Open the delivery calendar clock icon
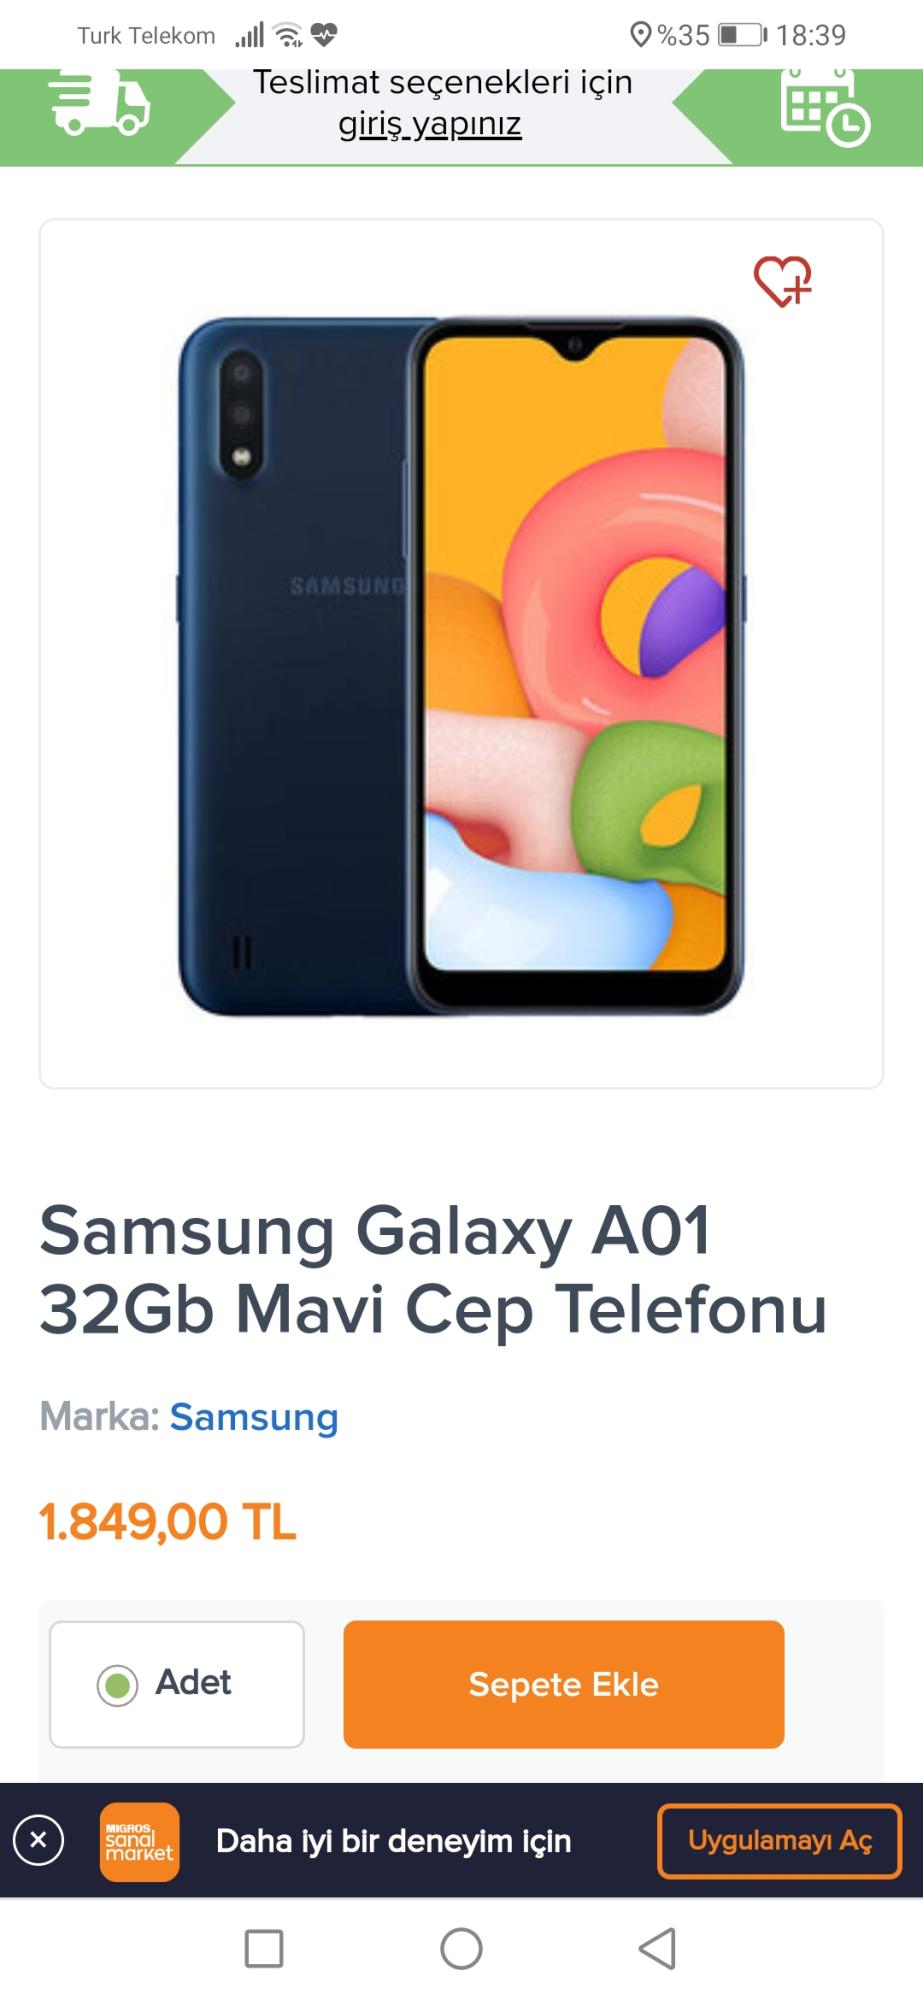The image size is (923, 2000). (x=825, y=107)
